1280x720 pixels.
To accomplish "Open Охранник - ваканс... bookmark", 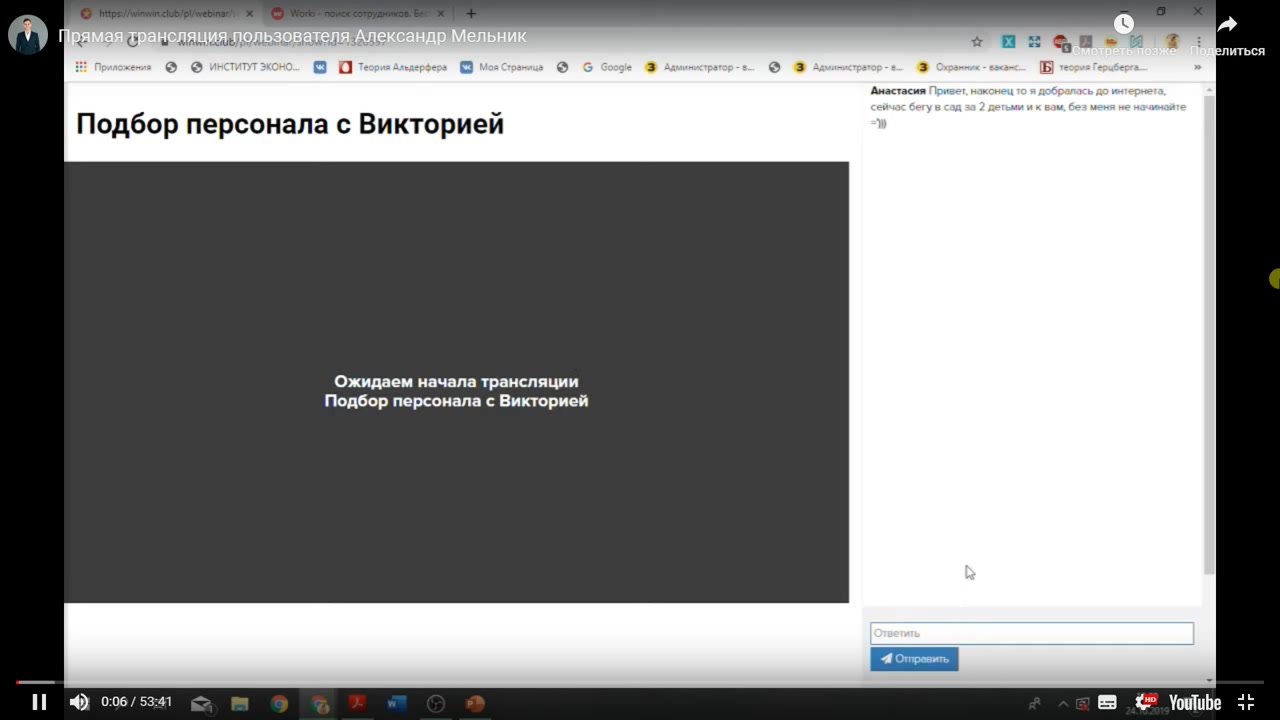I will click(x=972, y=67).
